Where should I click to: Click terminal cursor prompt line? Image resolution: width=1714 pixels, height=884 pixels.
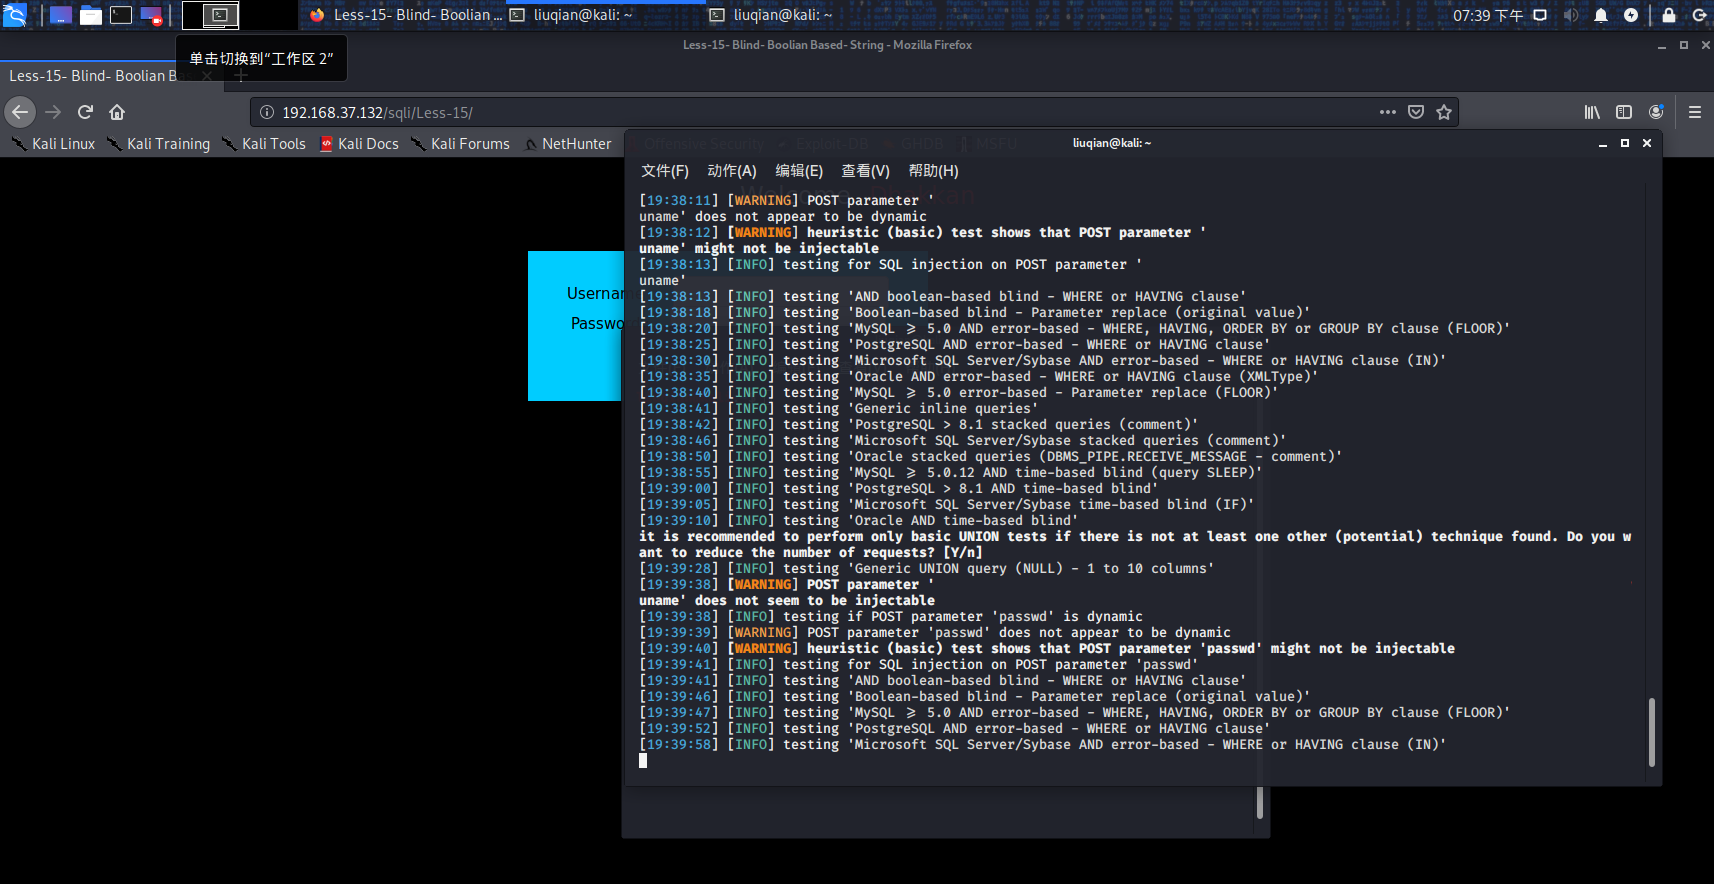point(643,761)
